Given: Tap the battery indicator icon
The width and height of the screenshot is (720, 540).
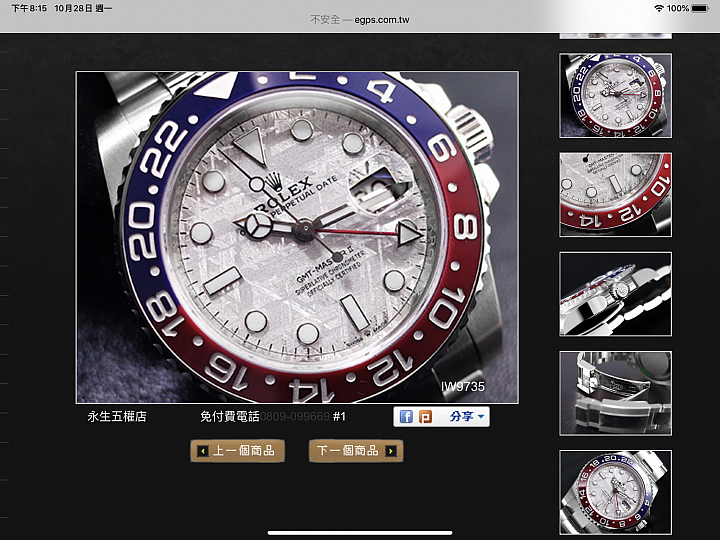Looking at the screenshot, I should click(700, 8).
